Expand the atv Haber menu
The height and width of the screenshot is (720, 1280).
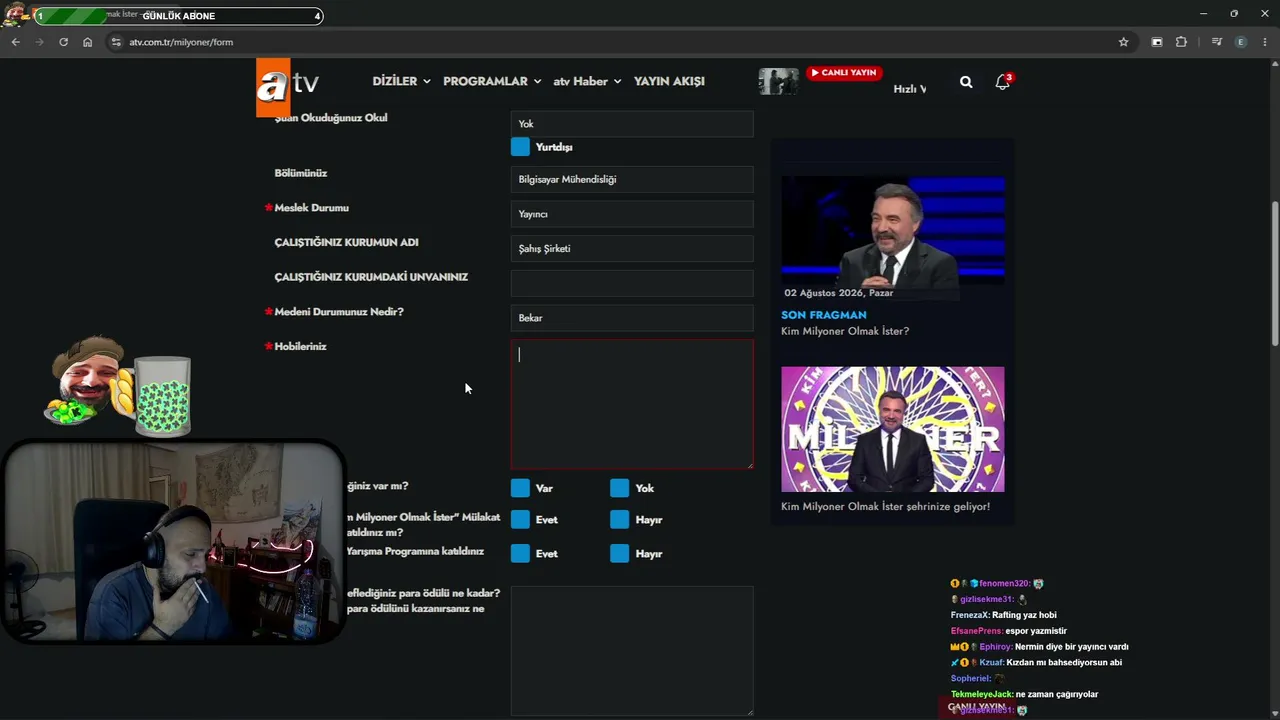(x=587, y=81)
